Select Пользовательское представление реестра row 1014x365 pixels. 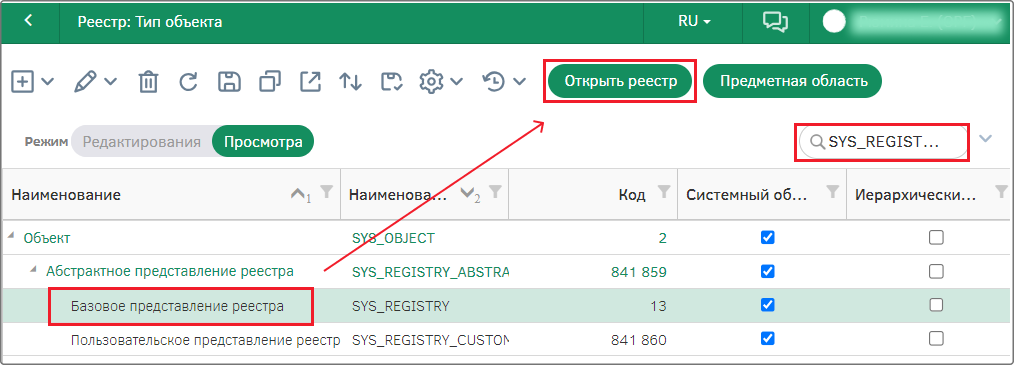pyautogui.click(x=507, y=339)
